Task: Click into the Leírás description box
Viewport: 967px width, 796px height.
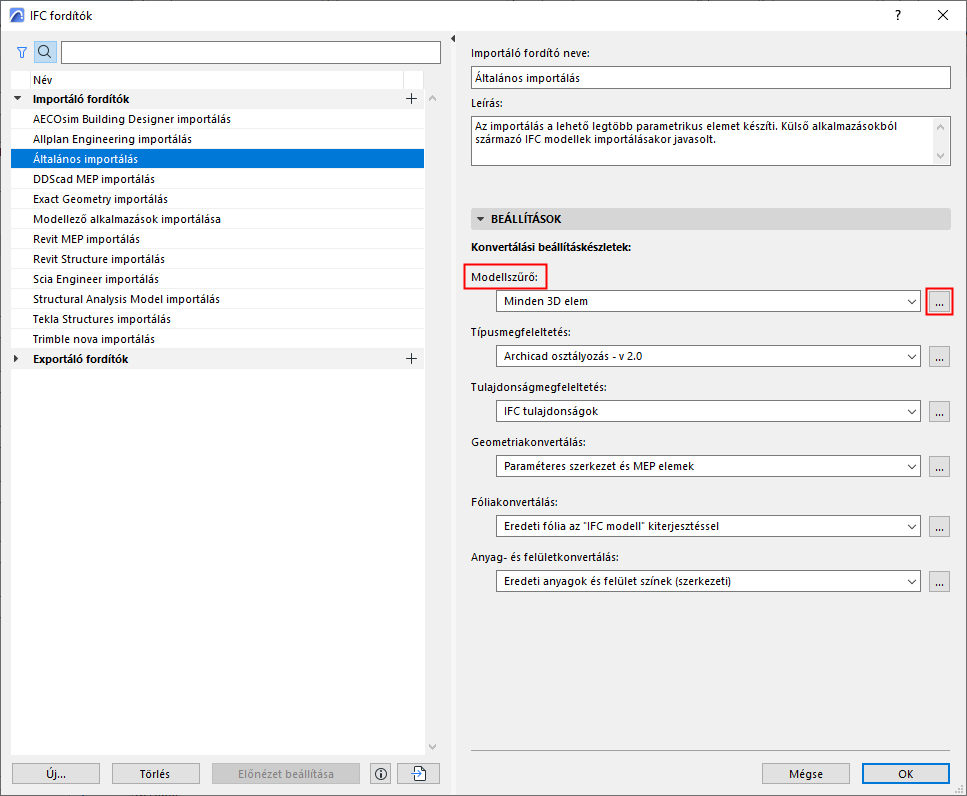Action: [x=710, y=141]
